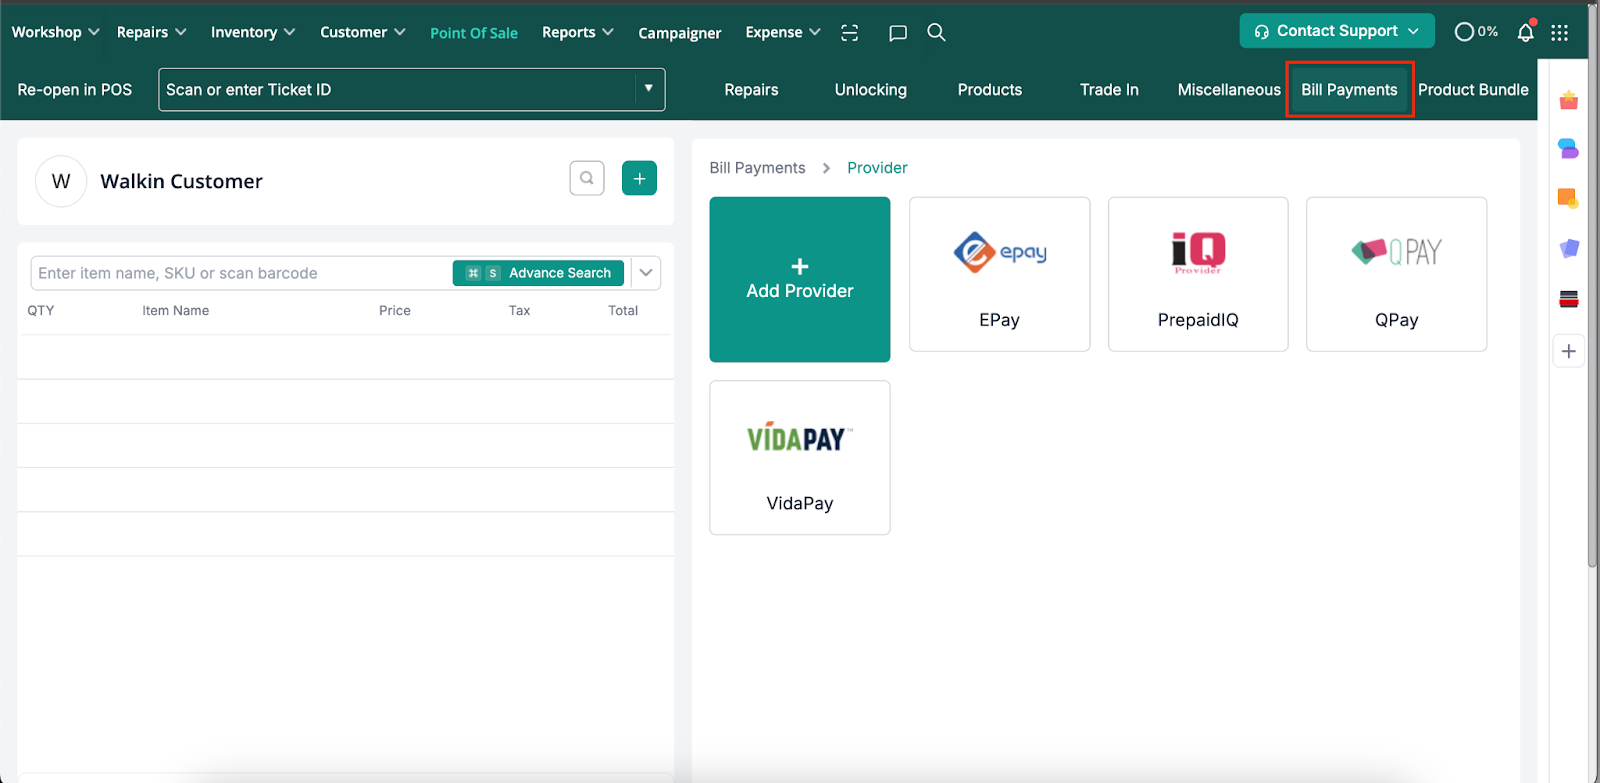The image size is (1600, 783).
Task: Open the Expense dropdown menu
Action: pos(783,32)
